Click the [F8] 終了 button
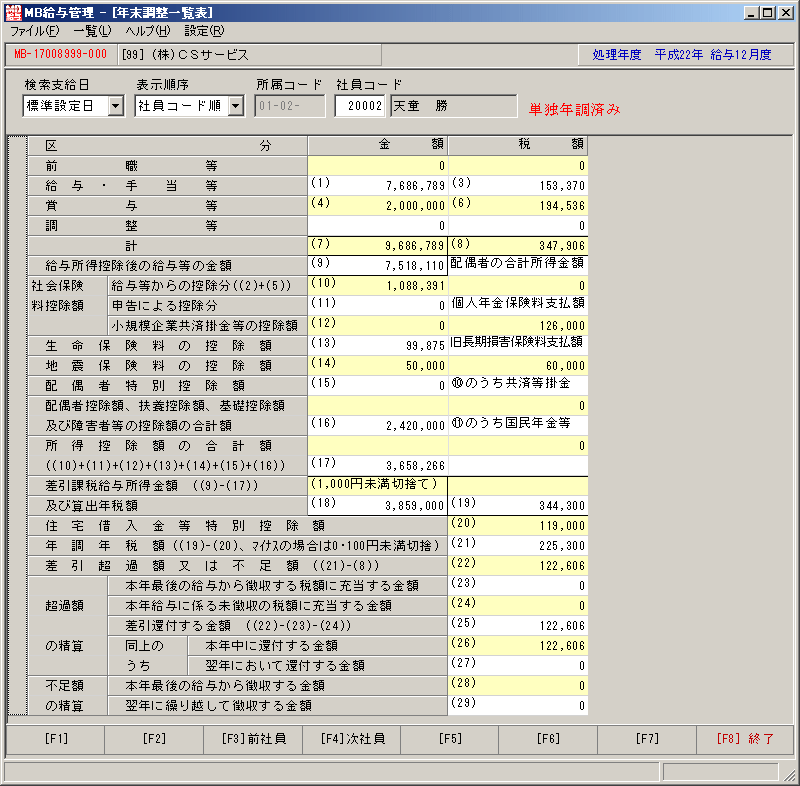The height and width of the screenshot is (786, 800). point(745,739)
